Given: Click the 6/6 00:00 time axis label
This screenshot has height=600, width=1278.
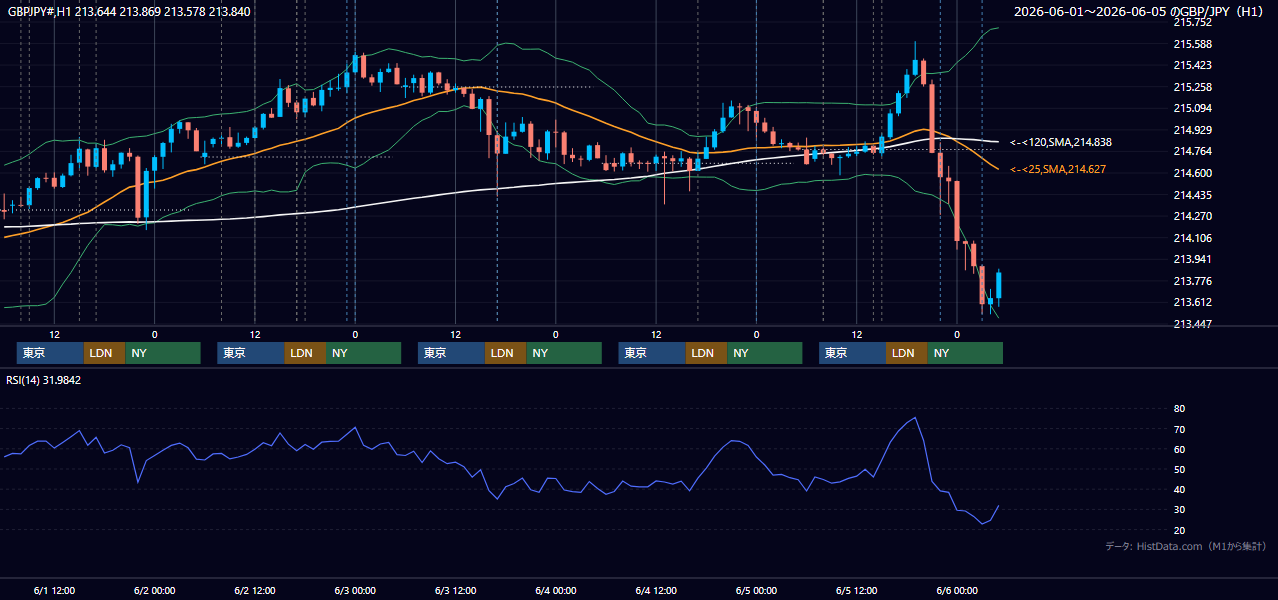Looking at the screenshot, I should 957,590.
